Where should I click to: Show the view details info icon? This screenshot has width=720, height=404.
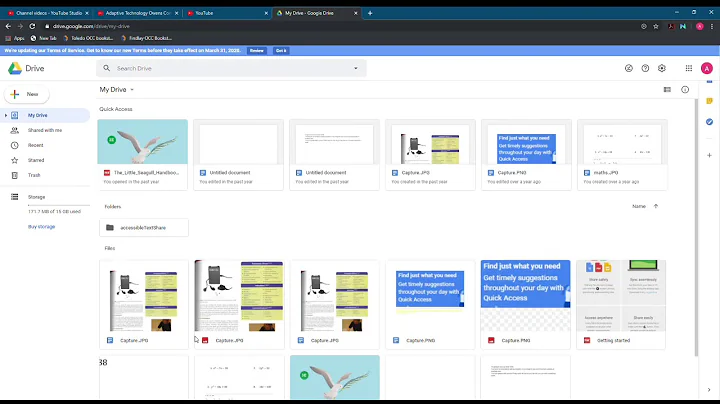685,90
